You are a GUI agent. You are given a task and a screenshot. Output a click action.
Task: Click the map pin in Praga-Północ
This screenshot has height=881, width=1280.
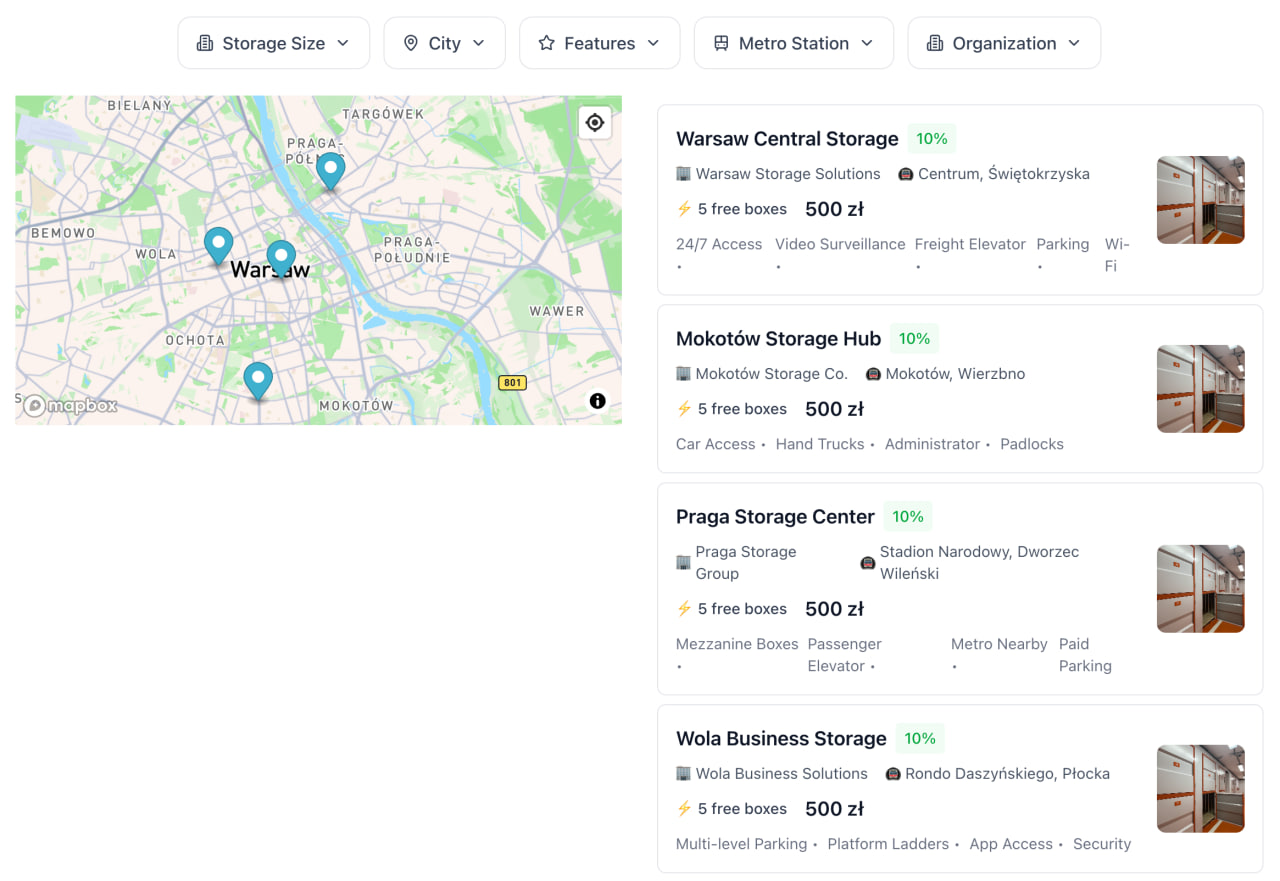coord(330,170)
